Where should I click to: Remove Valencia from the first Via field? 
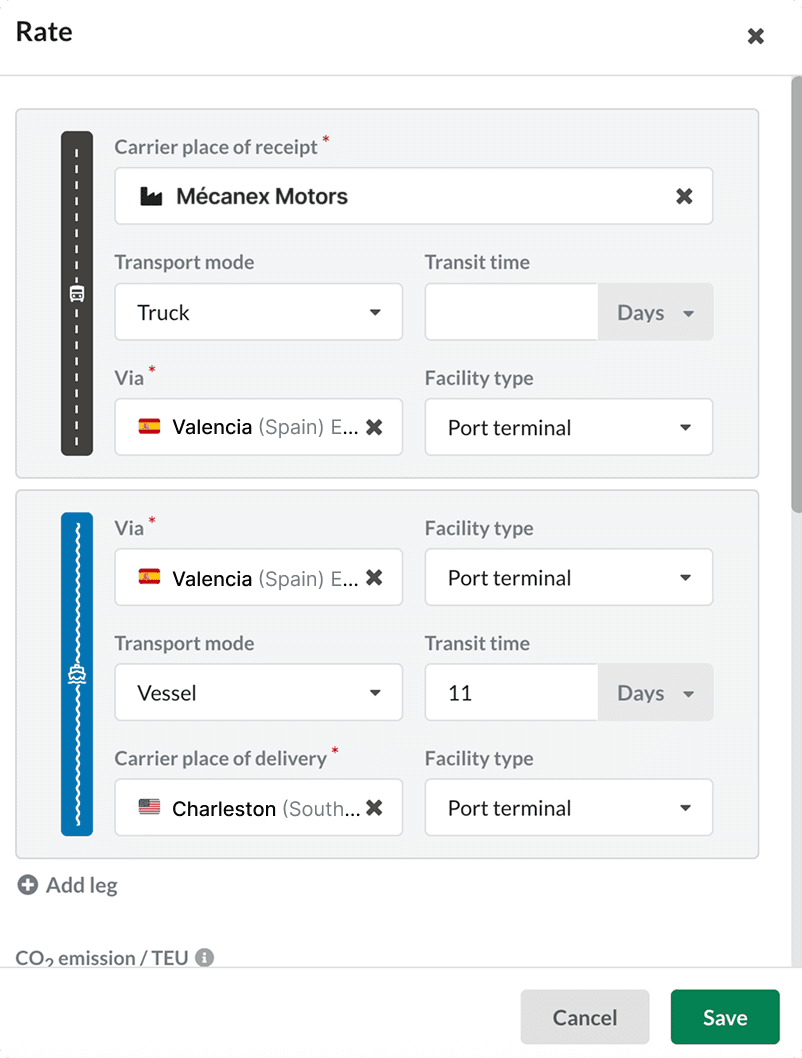(x=374, y=427)
